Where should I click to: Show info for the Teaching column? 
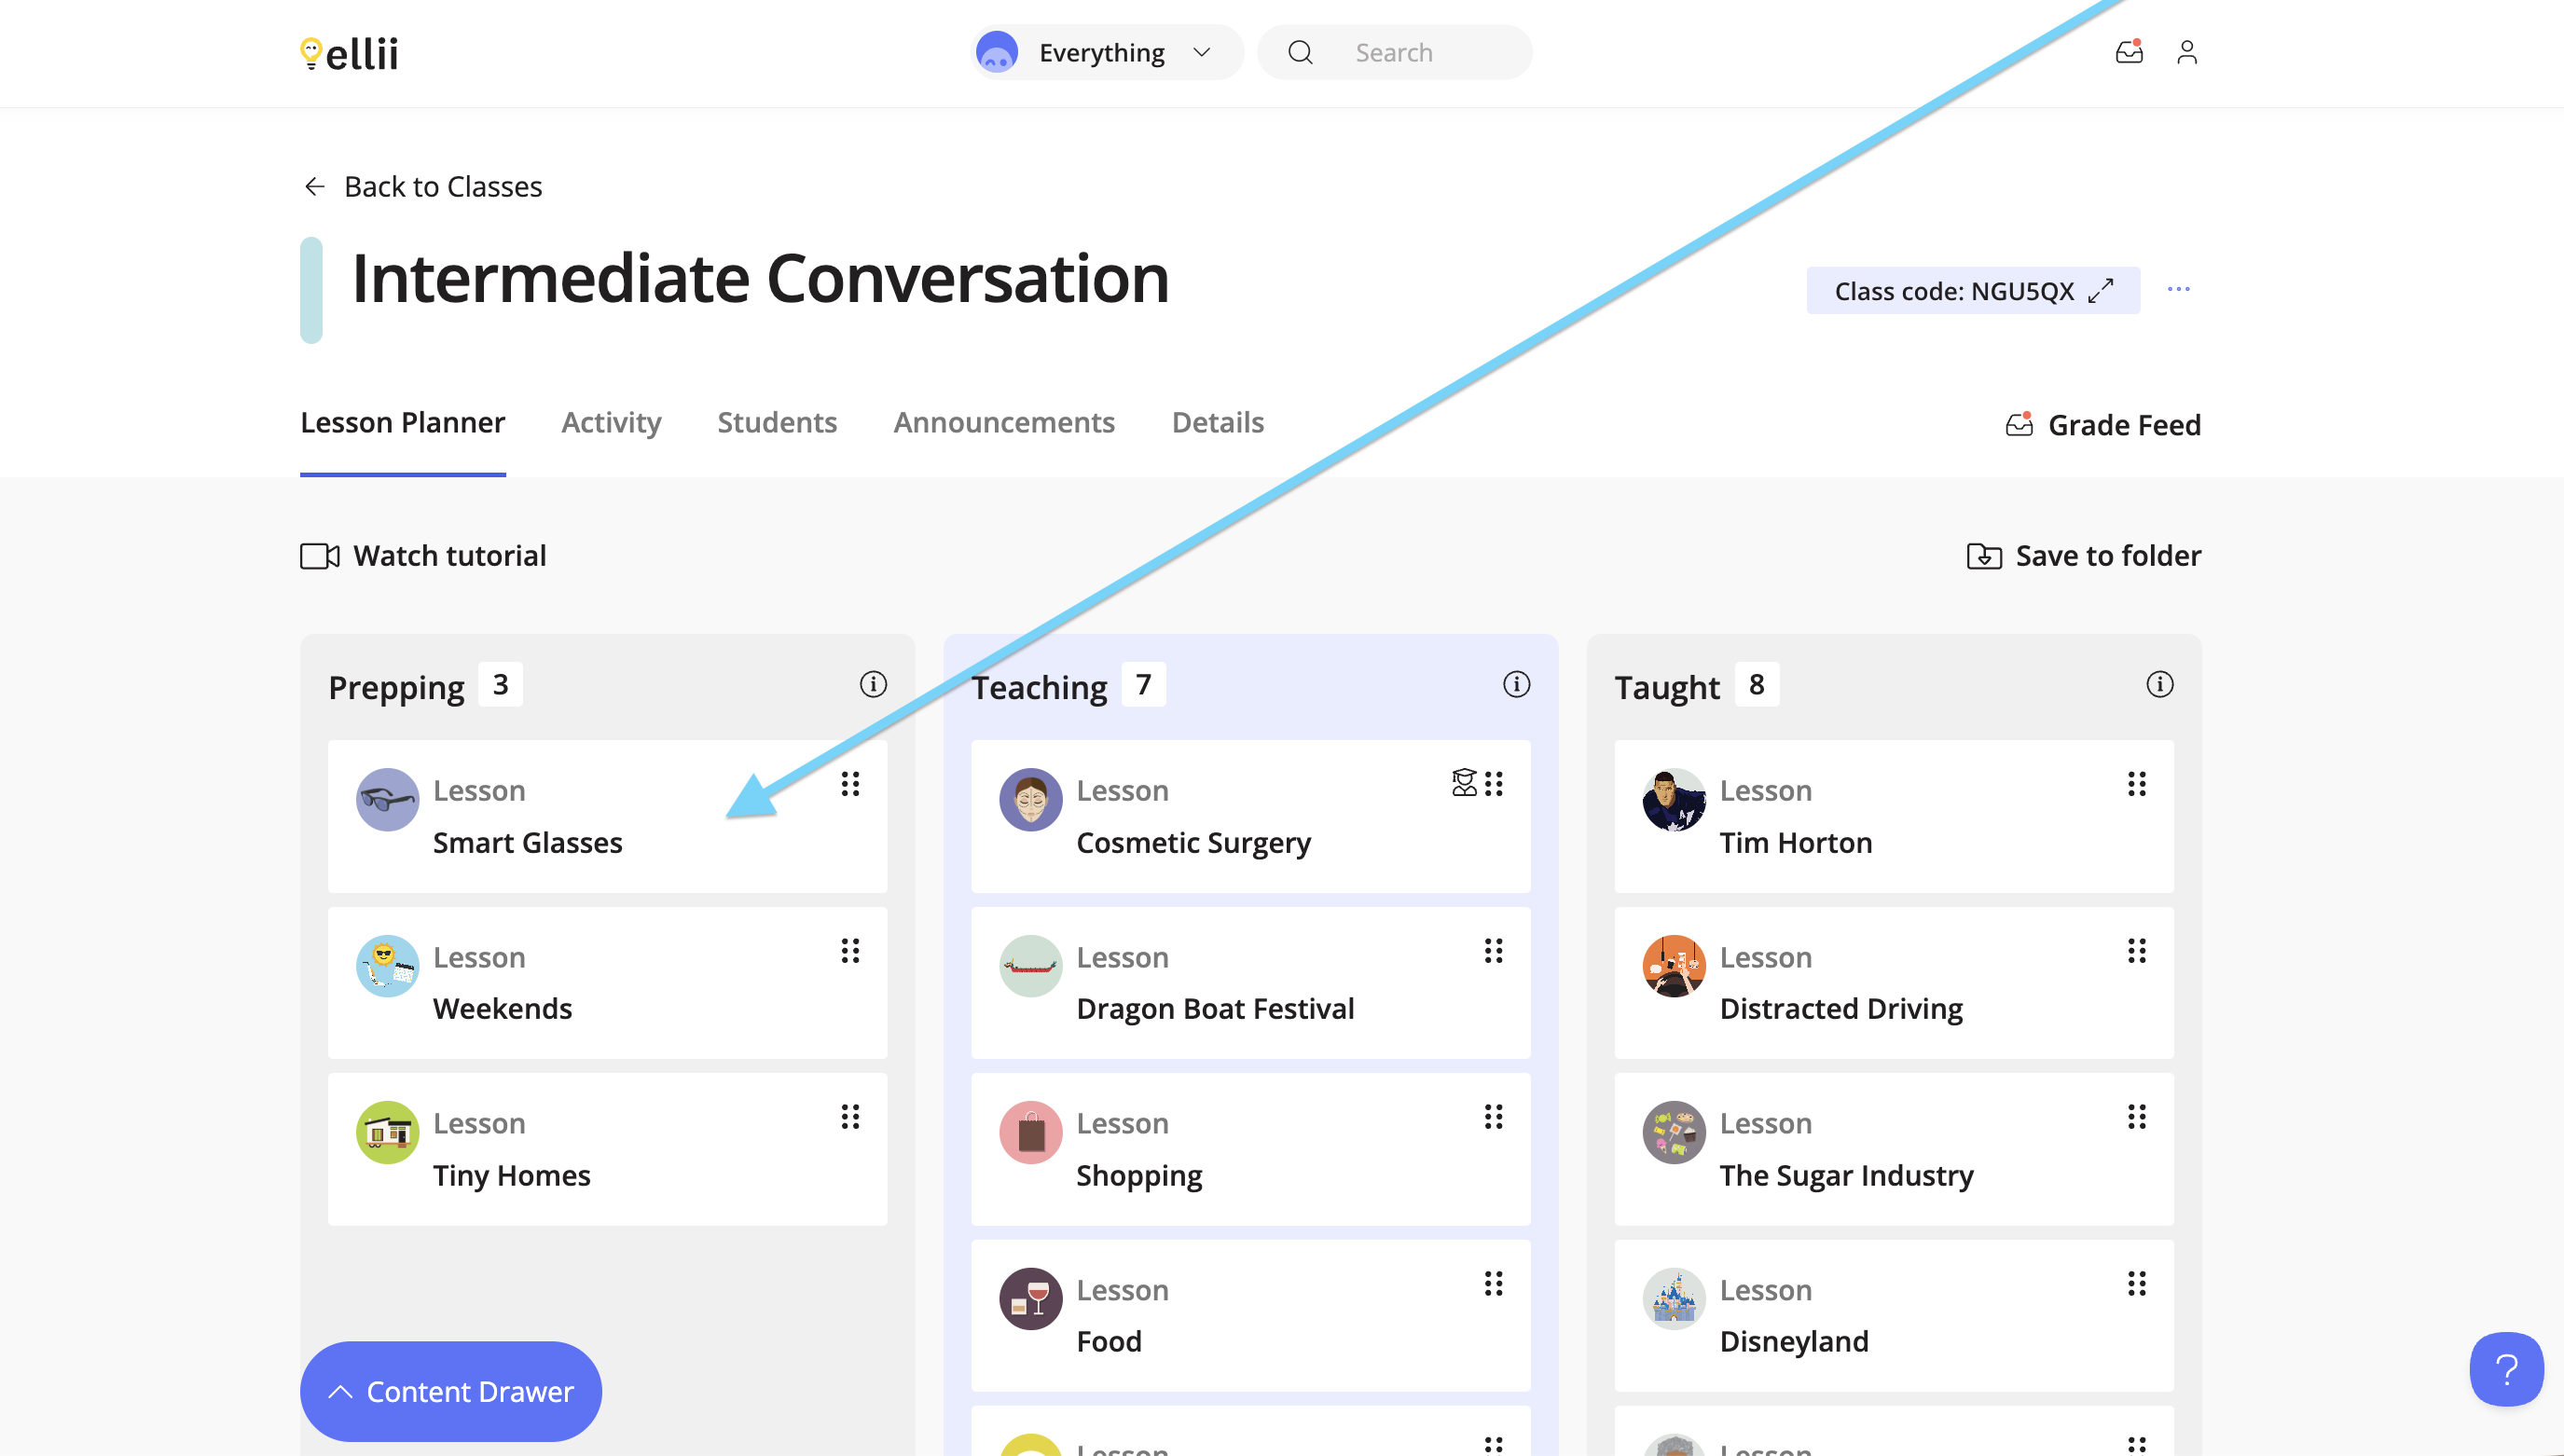[1516, 684]
